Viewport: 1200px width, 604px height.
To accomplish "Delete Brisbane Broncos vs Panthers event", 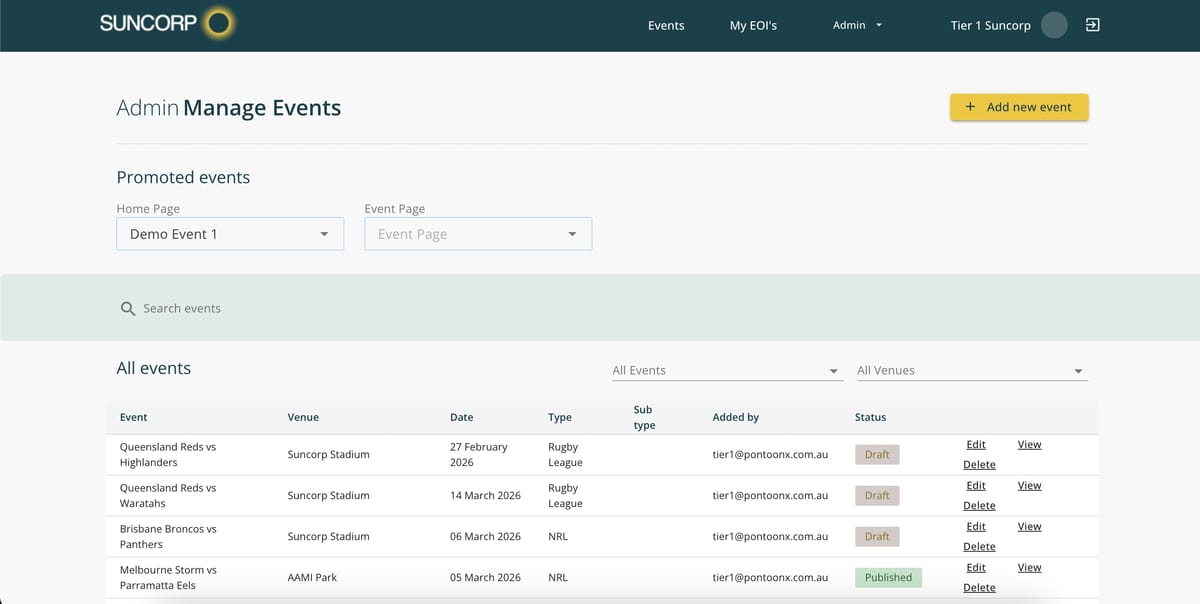I will click(x=979, y=547).
